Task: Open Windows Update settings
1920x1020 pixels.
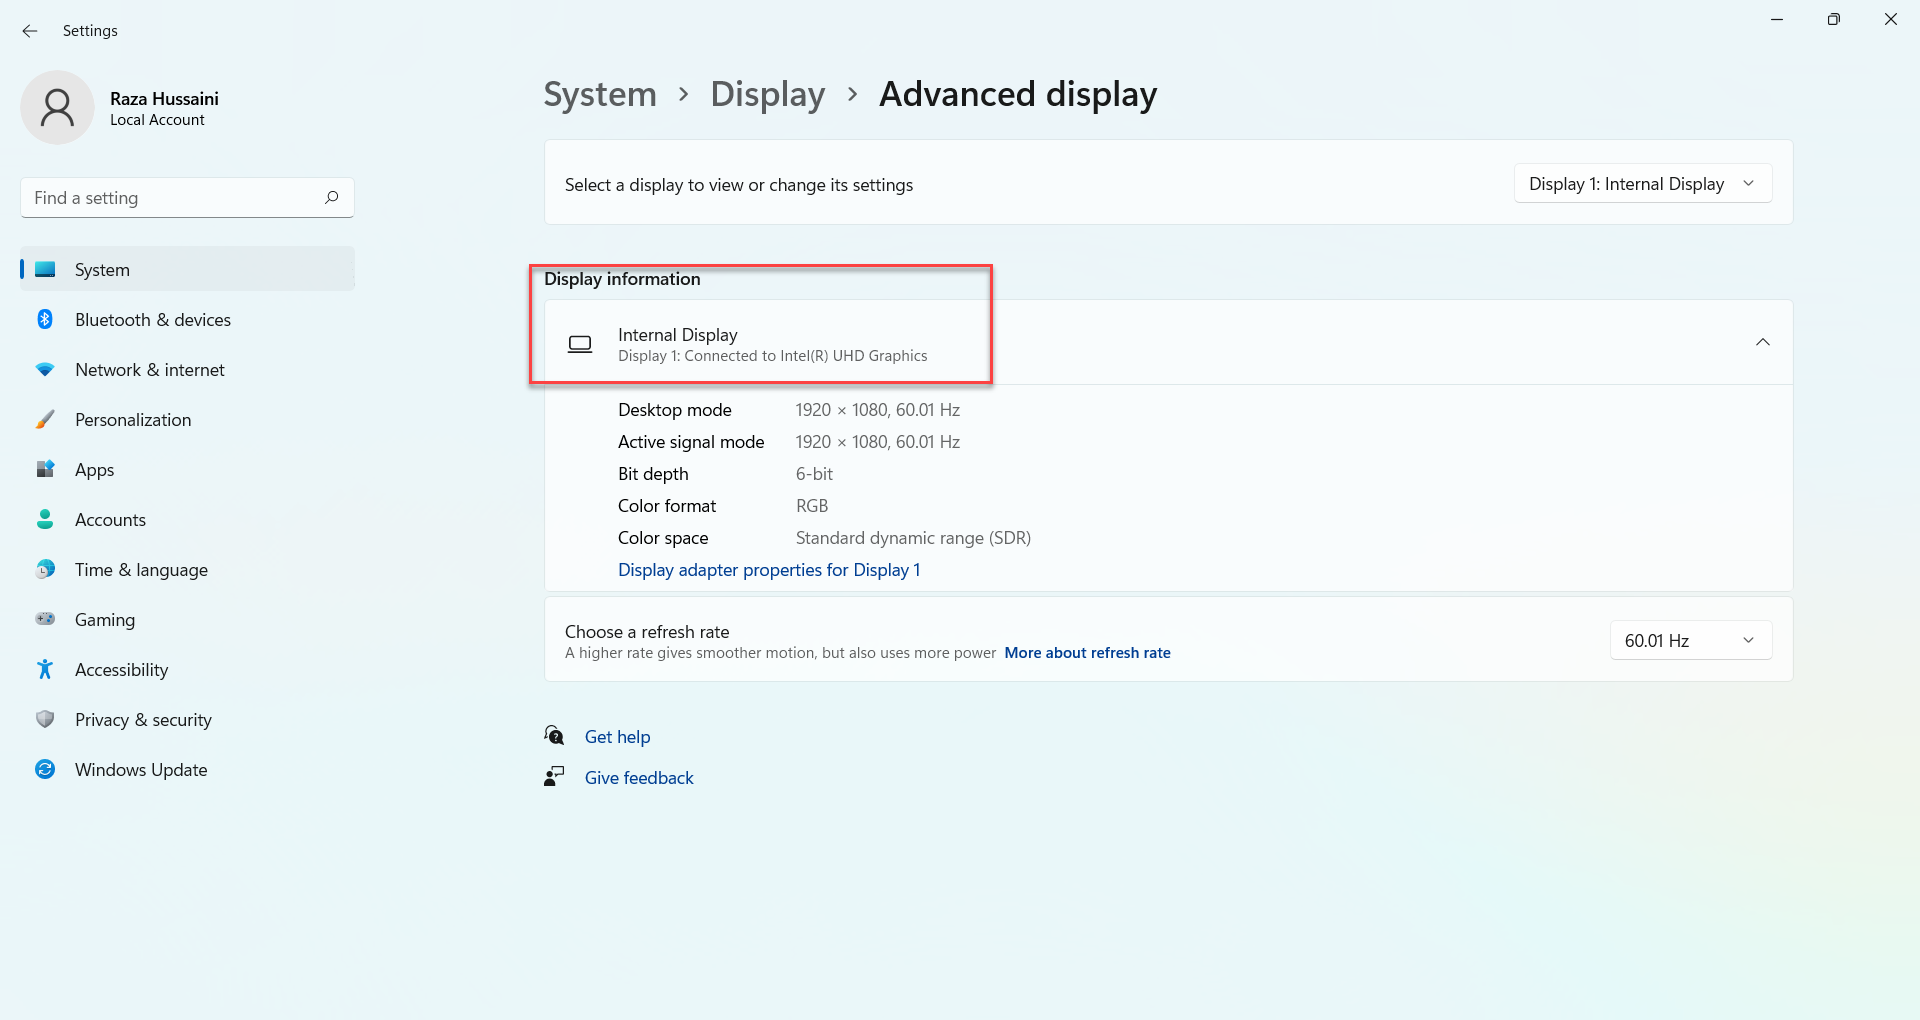Action: coord(140,769)
